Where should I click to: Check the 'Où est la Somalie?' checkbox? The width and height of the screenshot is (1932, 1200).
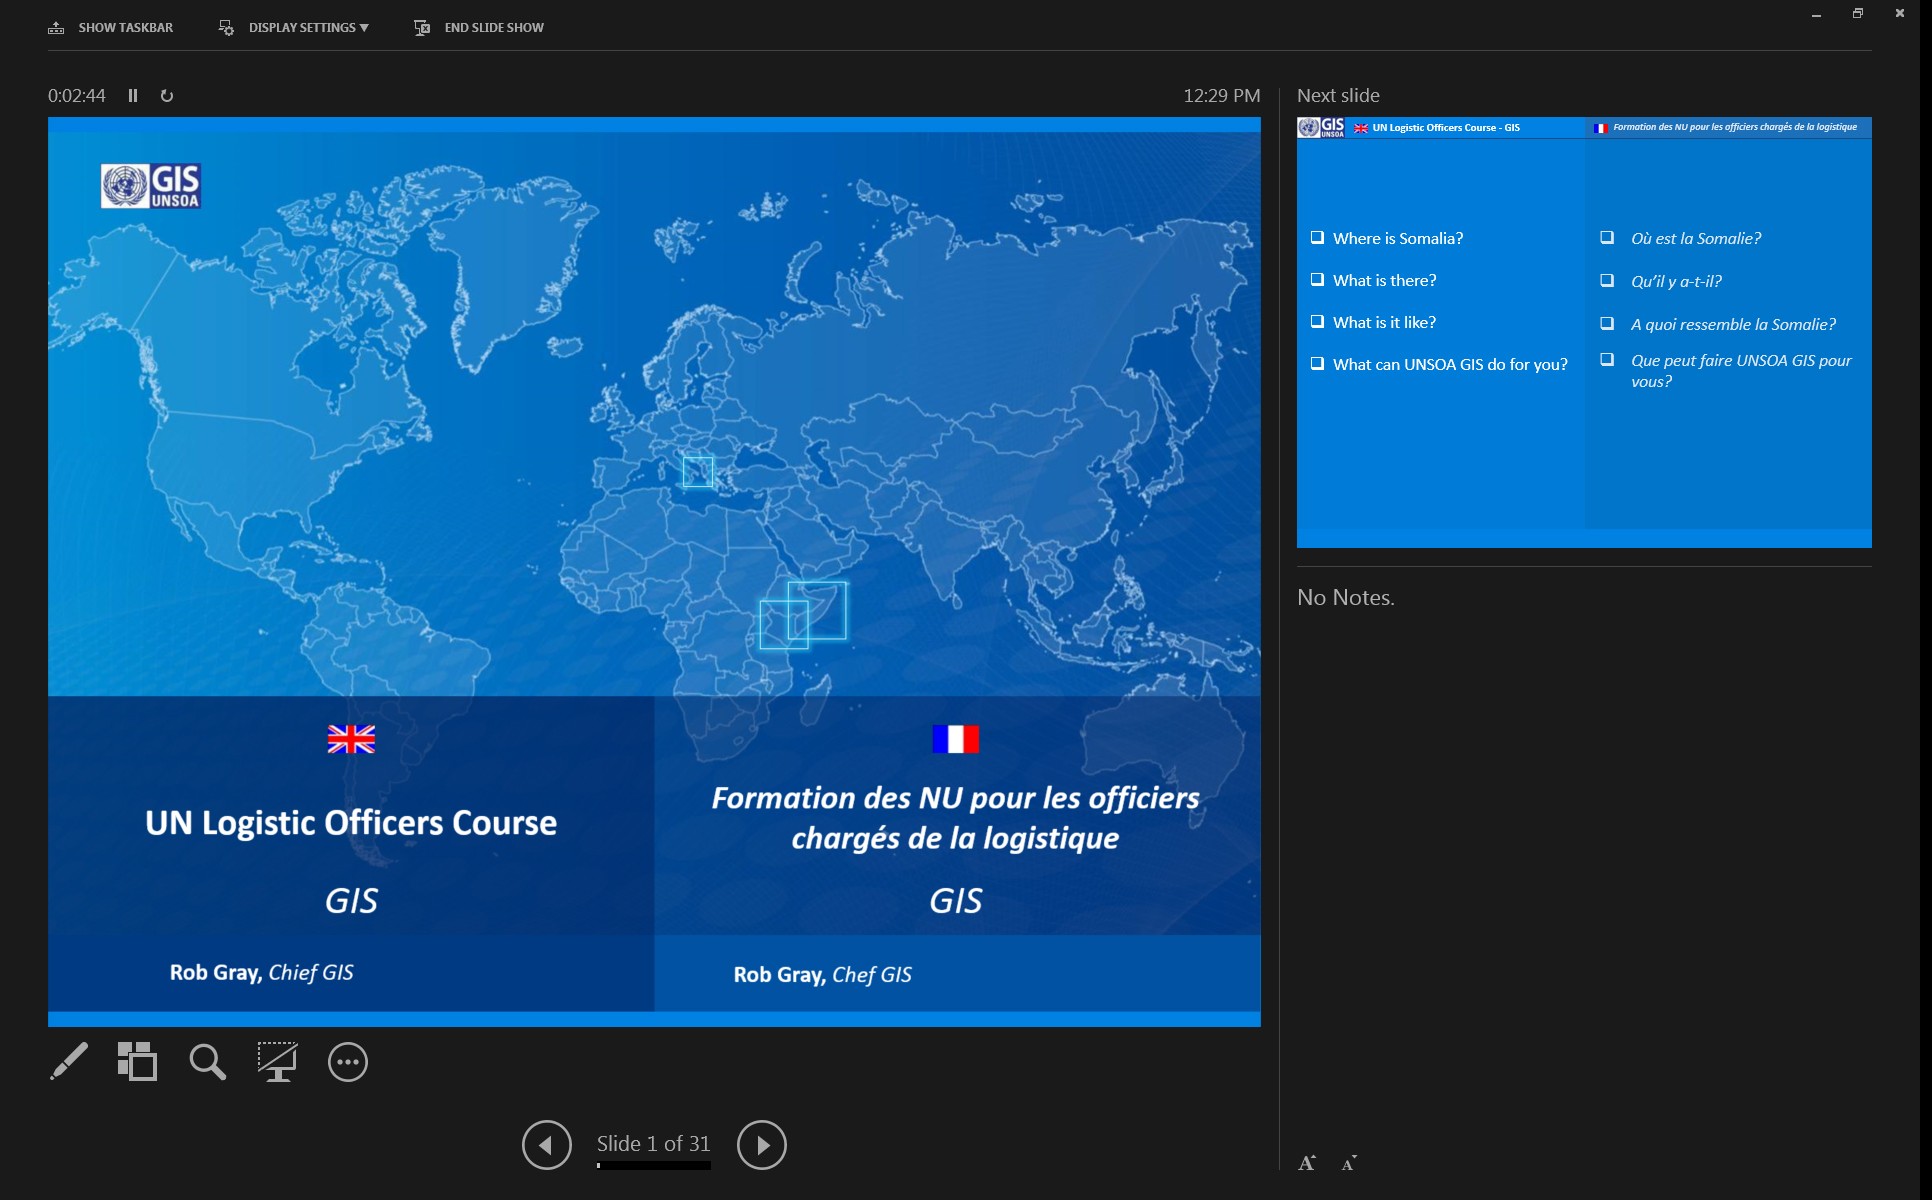(1607, 238)
